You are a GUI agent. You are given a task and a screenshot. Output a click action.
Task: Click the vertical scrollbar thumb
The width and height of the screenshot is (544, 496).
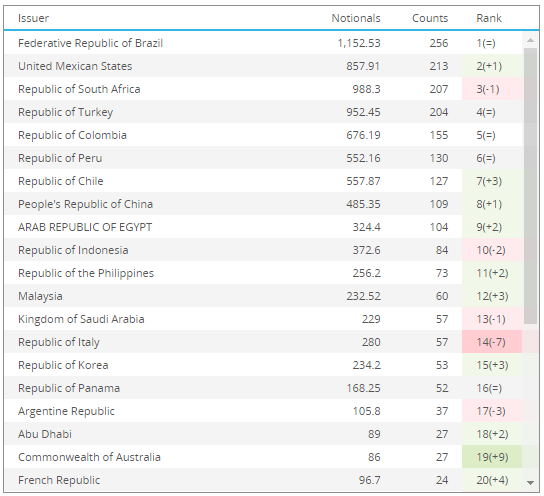click(530, 186)
